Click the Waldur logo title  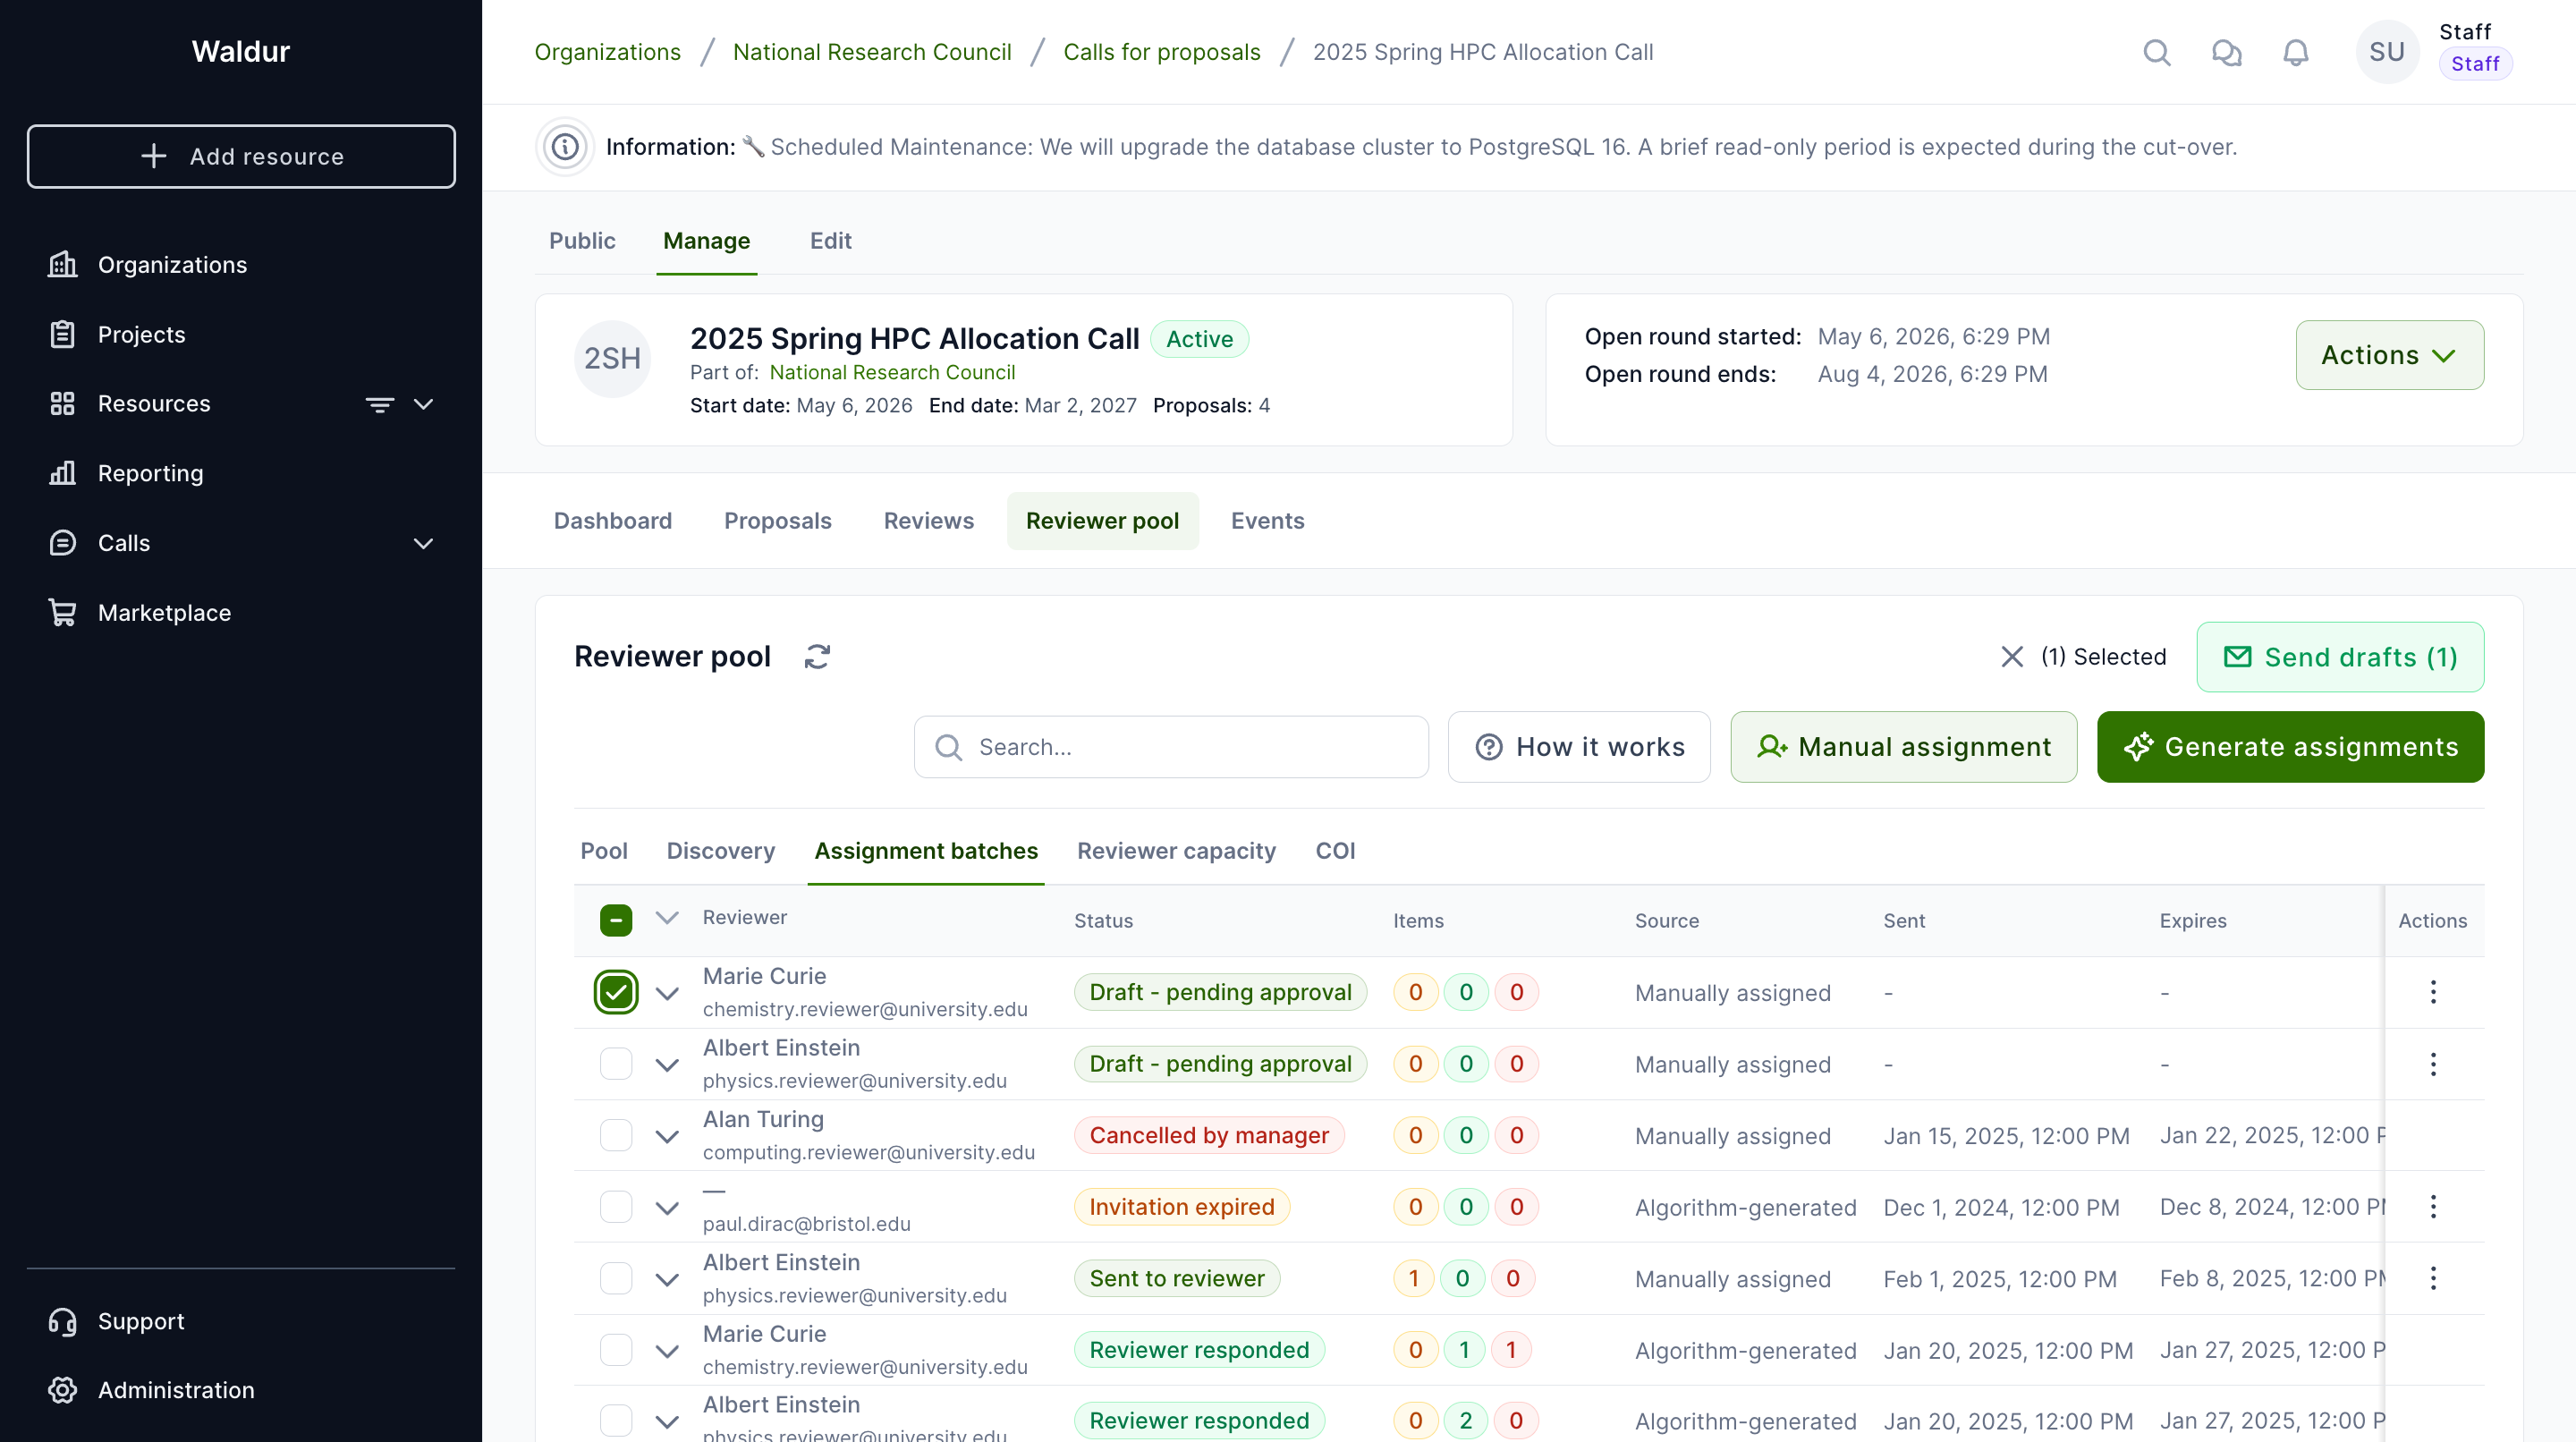tap(241, 51)
